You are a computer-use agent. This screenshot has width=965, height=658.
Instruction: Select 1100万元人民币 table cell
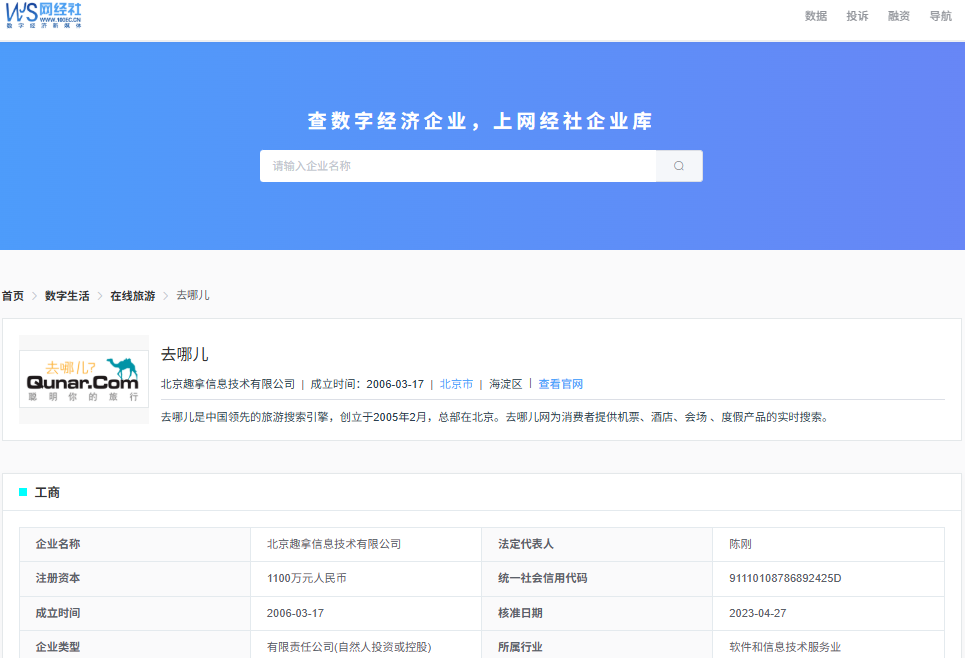pos(366,579)
